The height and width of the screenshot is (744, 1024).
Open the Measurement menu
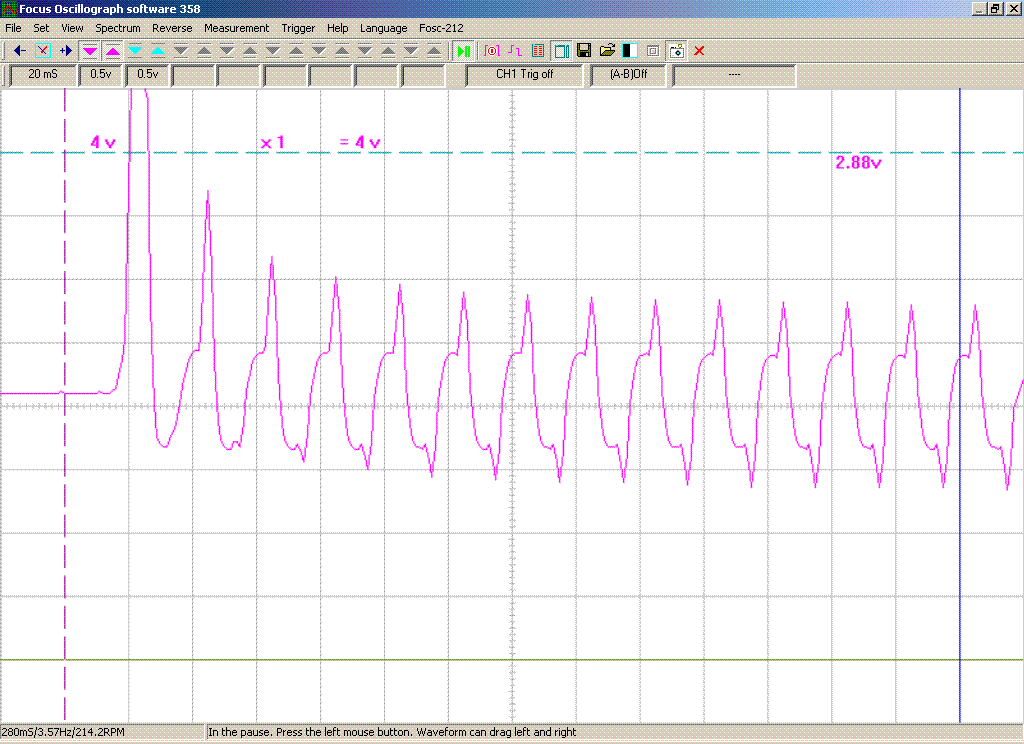pyautogui.click(x=236, y=28)
